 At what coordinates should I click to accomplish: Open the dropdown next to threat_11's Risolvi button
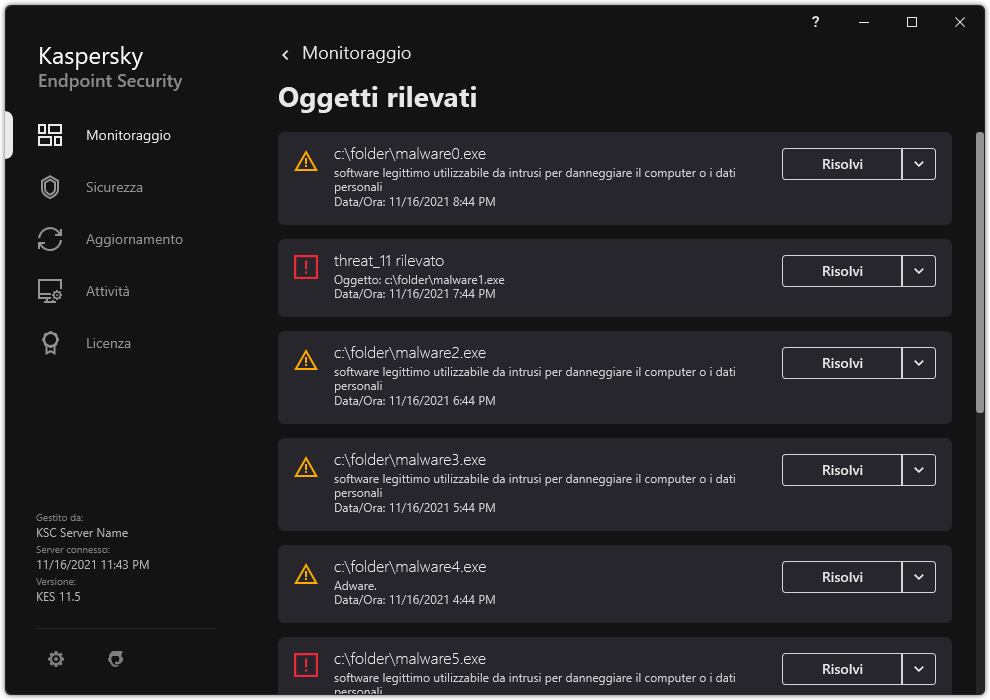pyautogui.click(x=919, y=271)
